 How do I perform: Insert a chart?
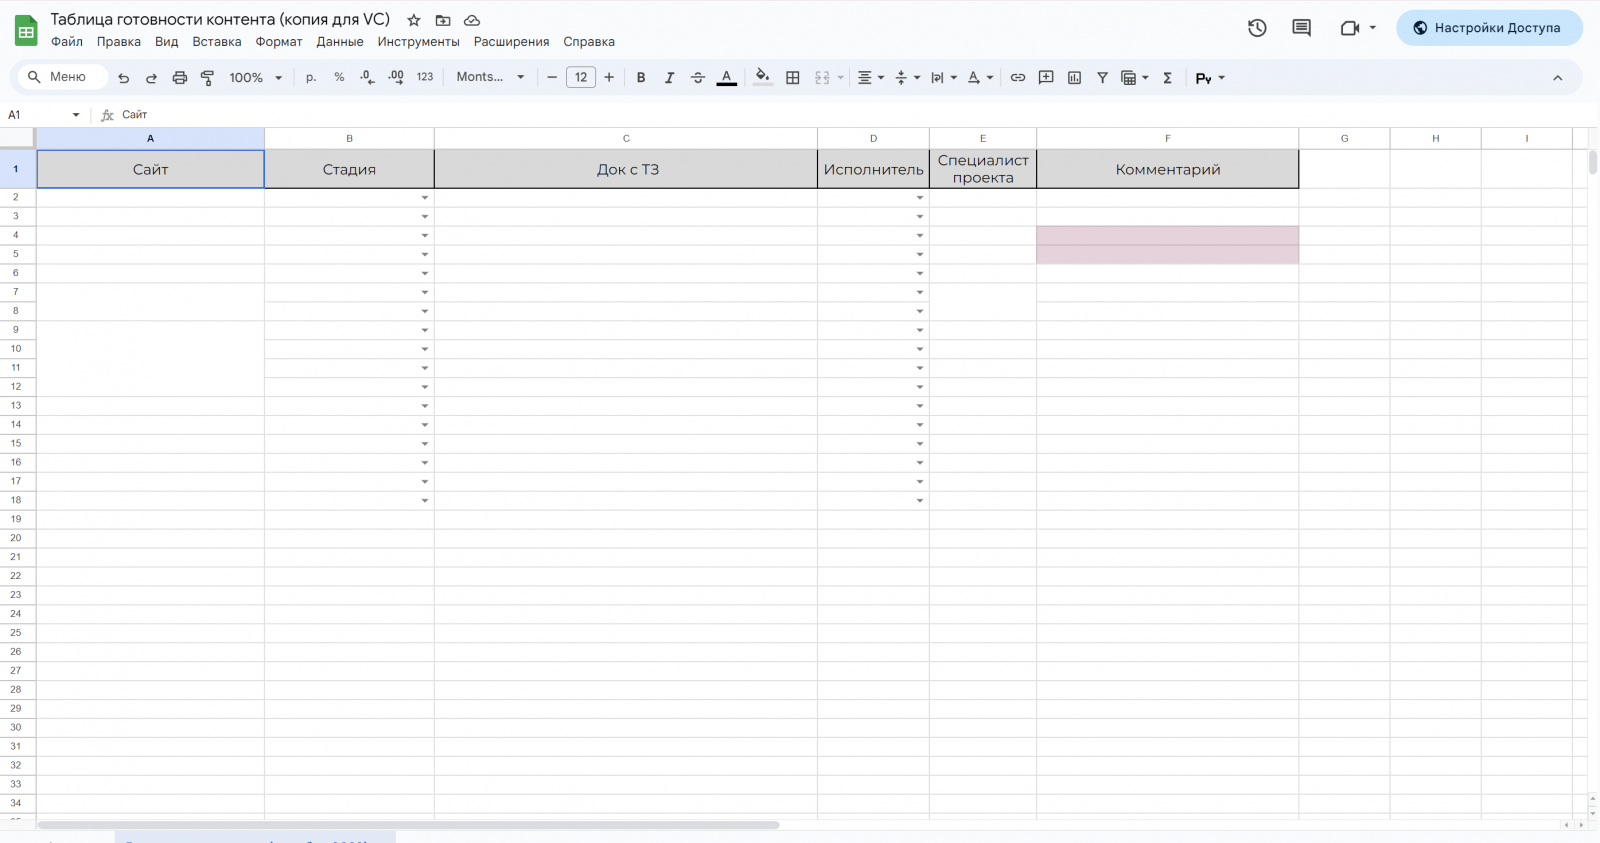1074,78
